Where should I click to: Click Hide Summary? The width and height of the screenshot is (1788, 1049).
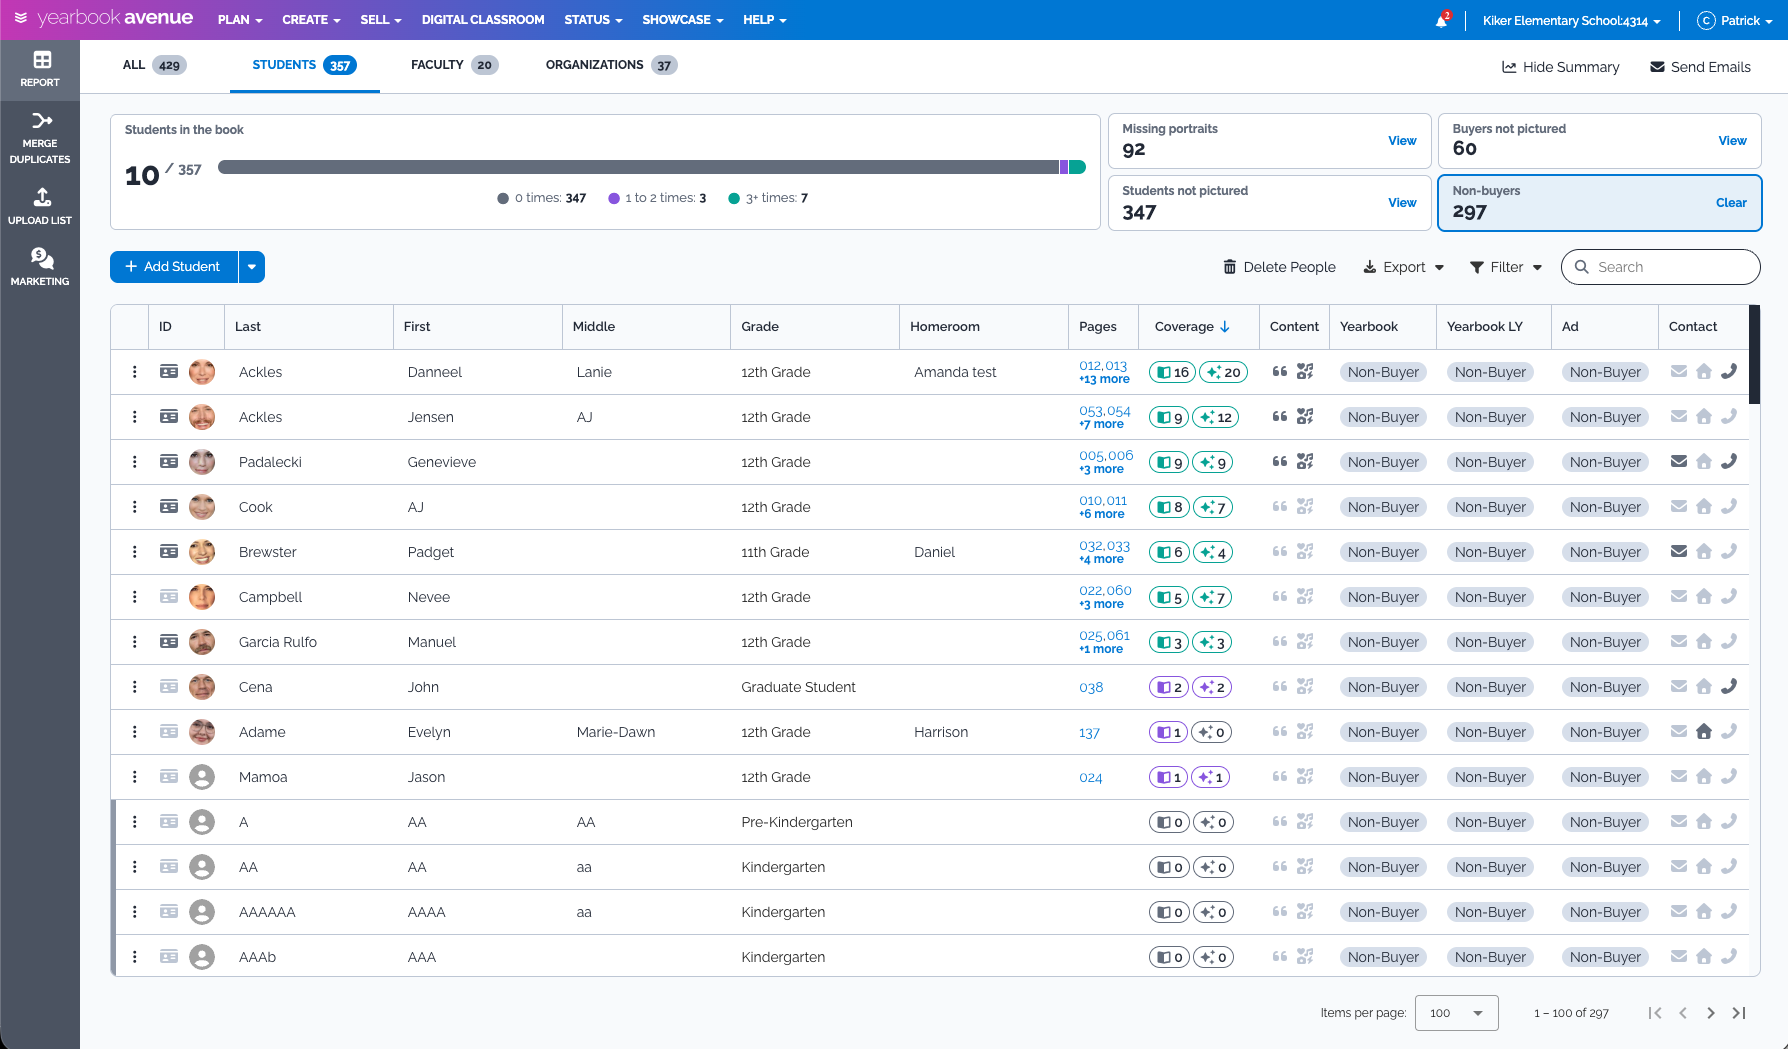pos(1560,67)
